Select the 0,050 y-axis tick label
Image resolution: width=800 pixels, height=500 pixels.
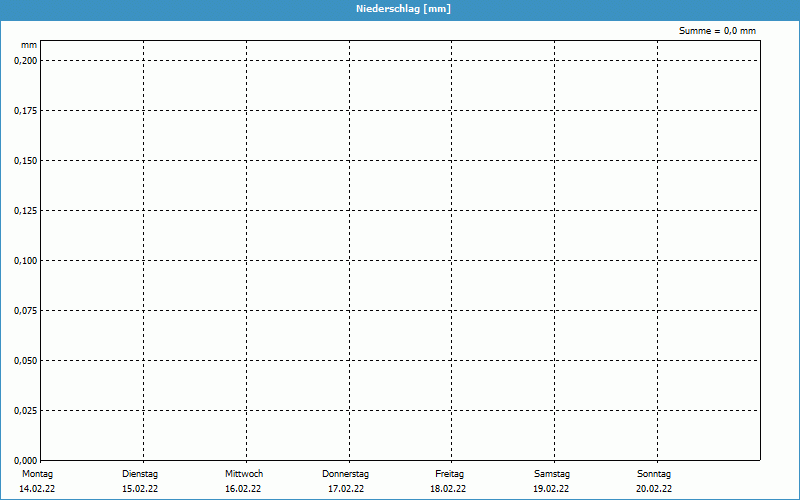pyautogui.click(x=25, y=360)
